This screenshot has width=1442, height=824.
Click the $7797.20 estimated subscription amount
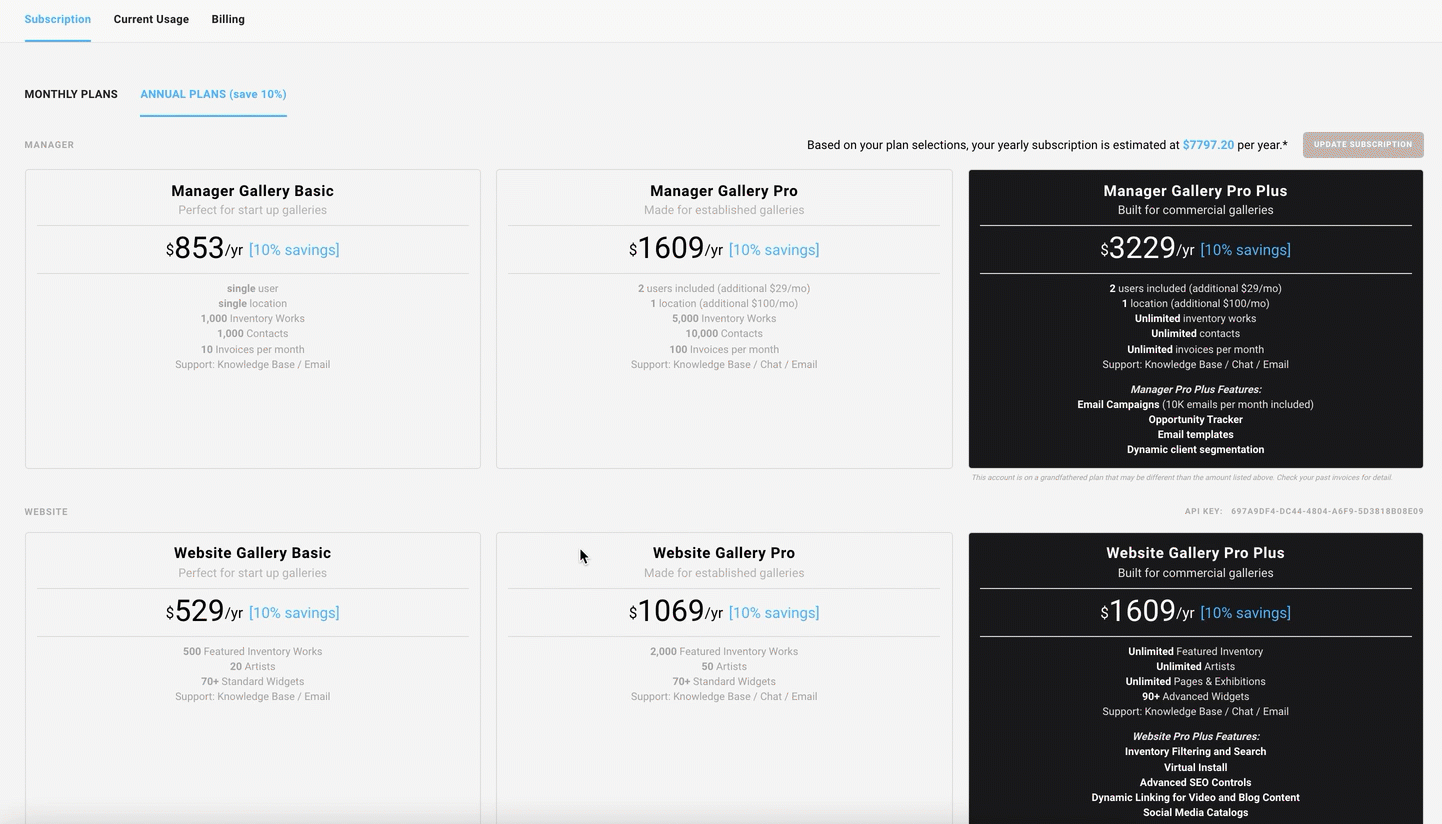coord(1208,144)
